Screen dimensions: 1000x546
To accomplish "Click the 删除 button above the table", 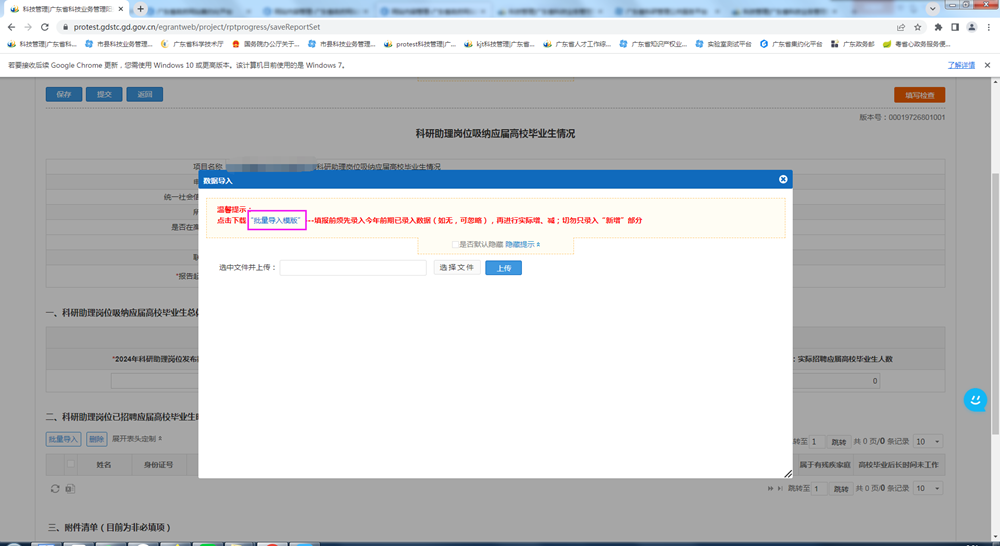I will 96,439.
